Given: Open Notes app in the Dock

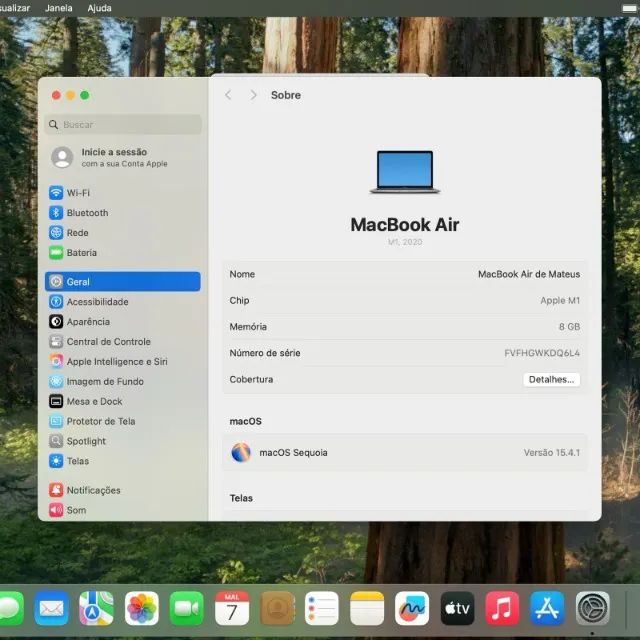Looking at the screenshot, I should click(367, 608).
